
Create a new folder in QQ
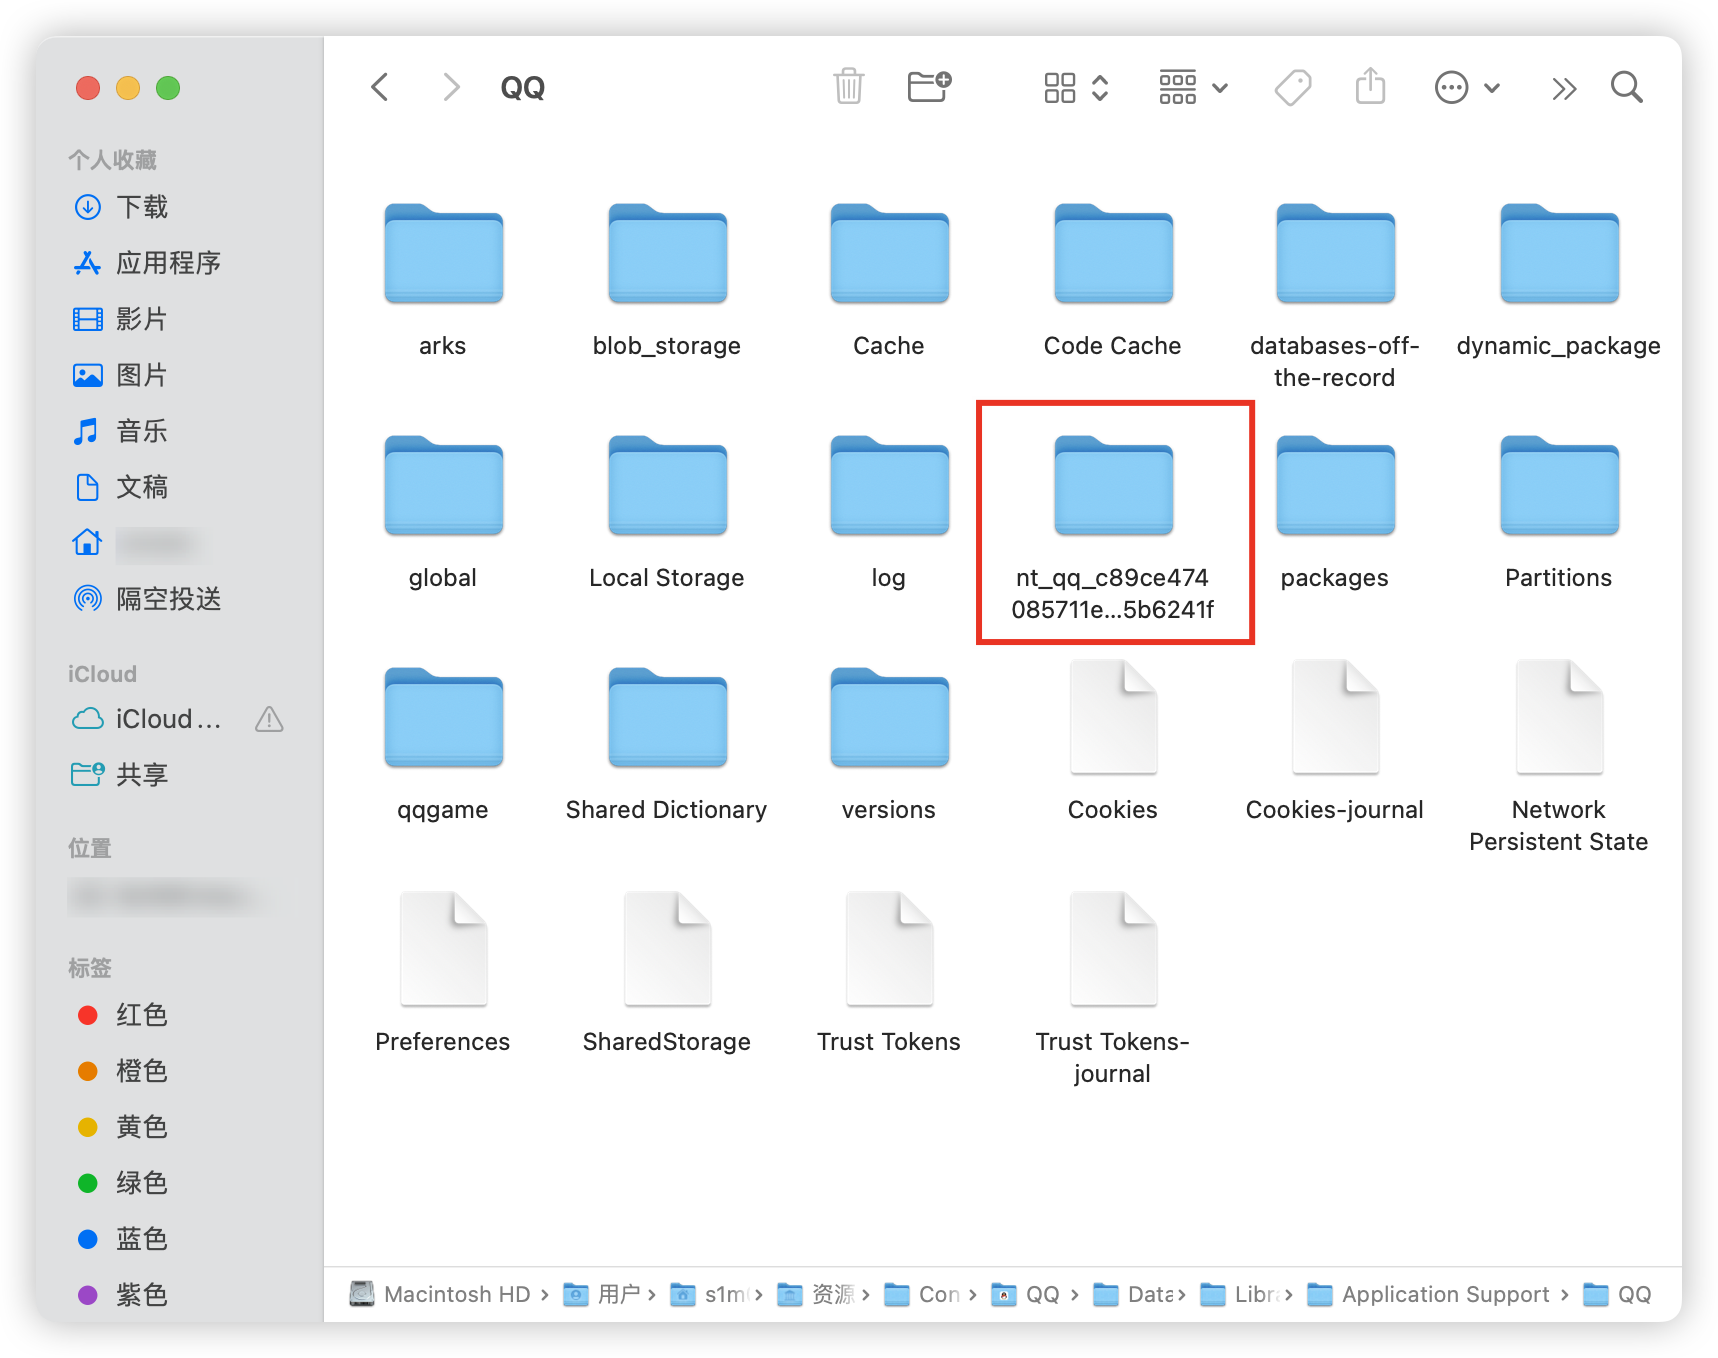929,87
